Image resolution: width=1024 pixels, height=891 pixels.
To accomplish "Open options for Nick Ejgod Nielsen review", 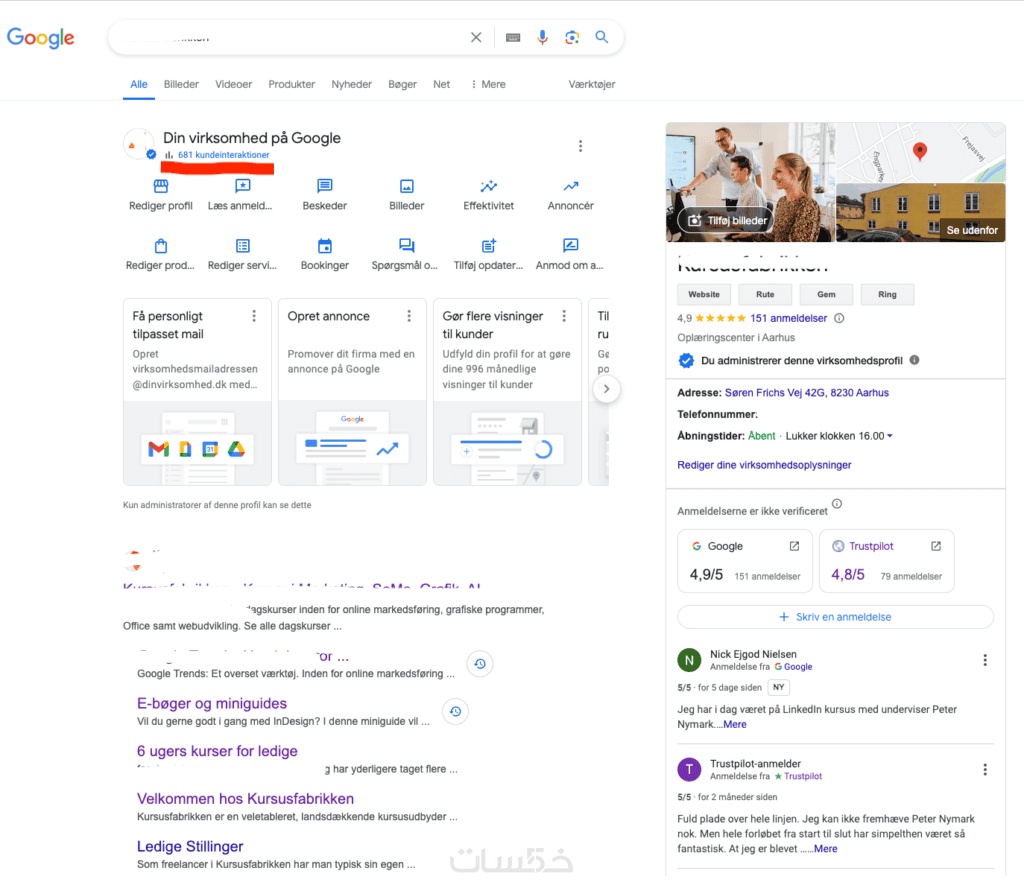I will coord(985,660).
